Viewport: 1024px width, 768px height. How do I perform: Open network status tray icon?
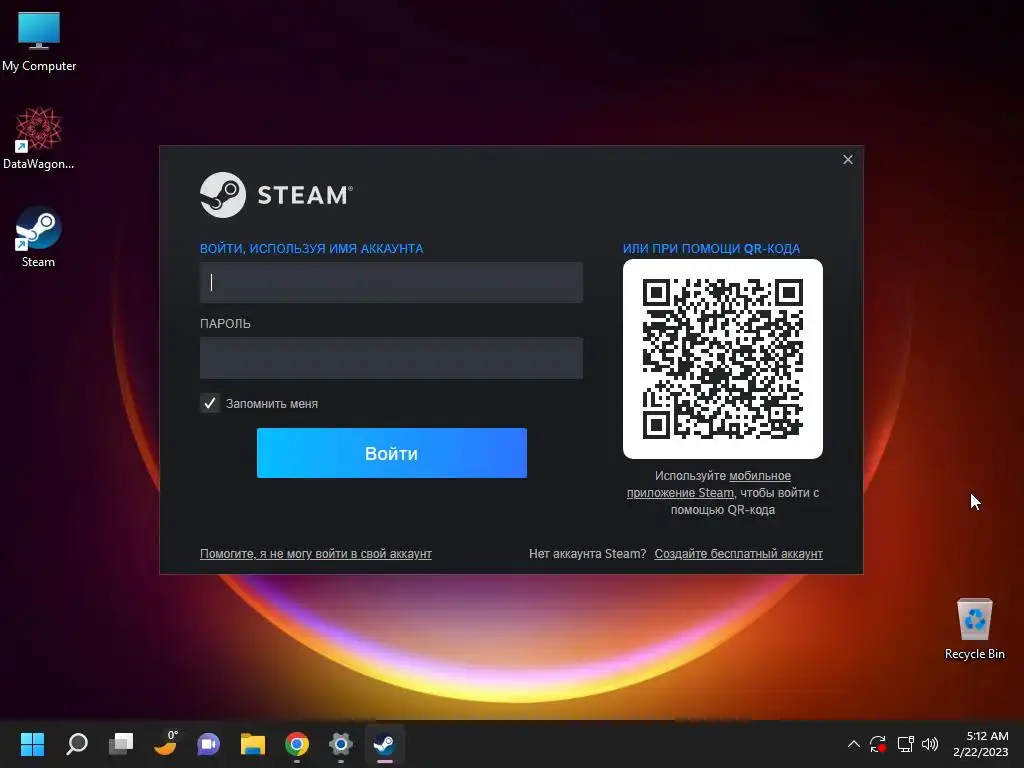coord(905,744)
